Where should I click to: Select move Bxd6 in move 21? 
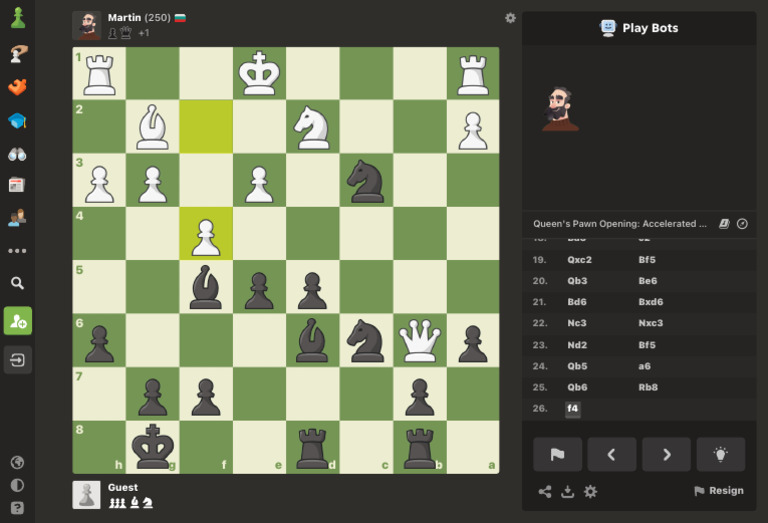click(x=651, y=302)
